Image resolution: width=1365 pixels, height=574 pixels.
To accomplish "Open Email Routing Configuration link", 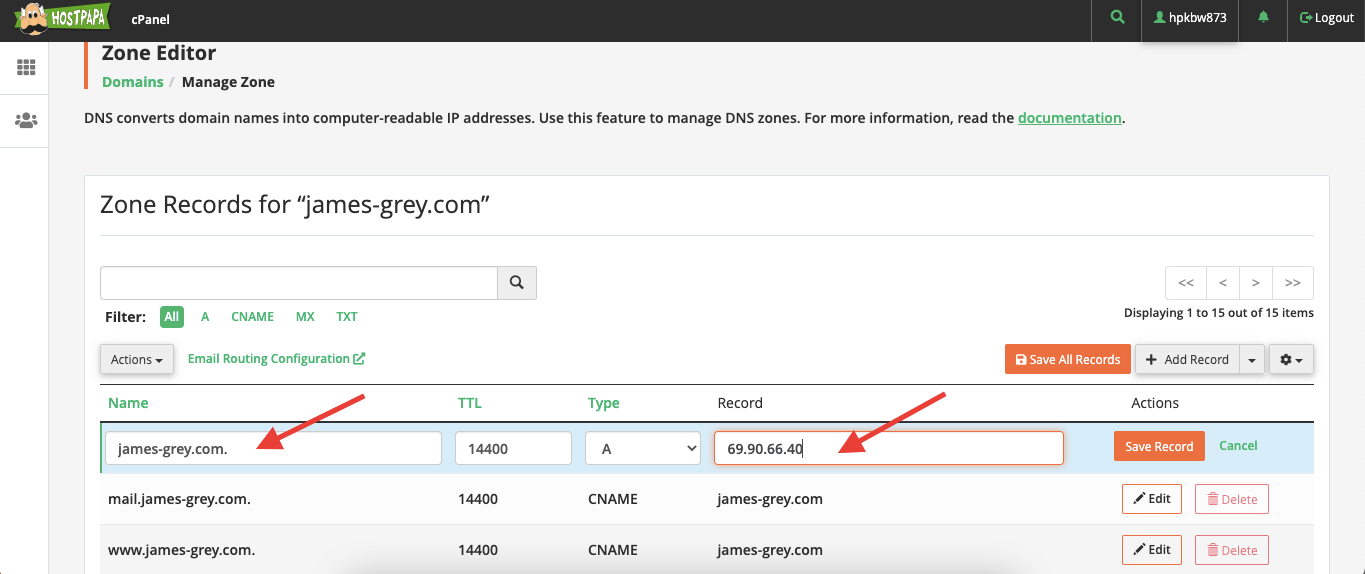I will point(276,359).
